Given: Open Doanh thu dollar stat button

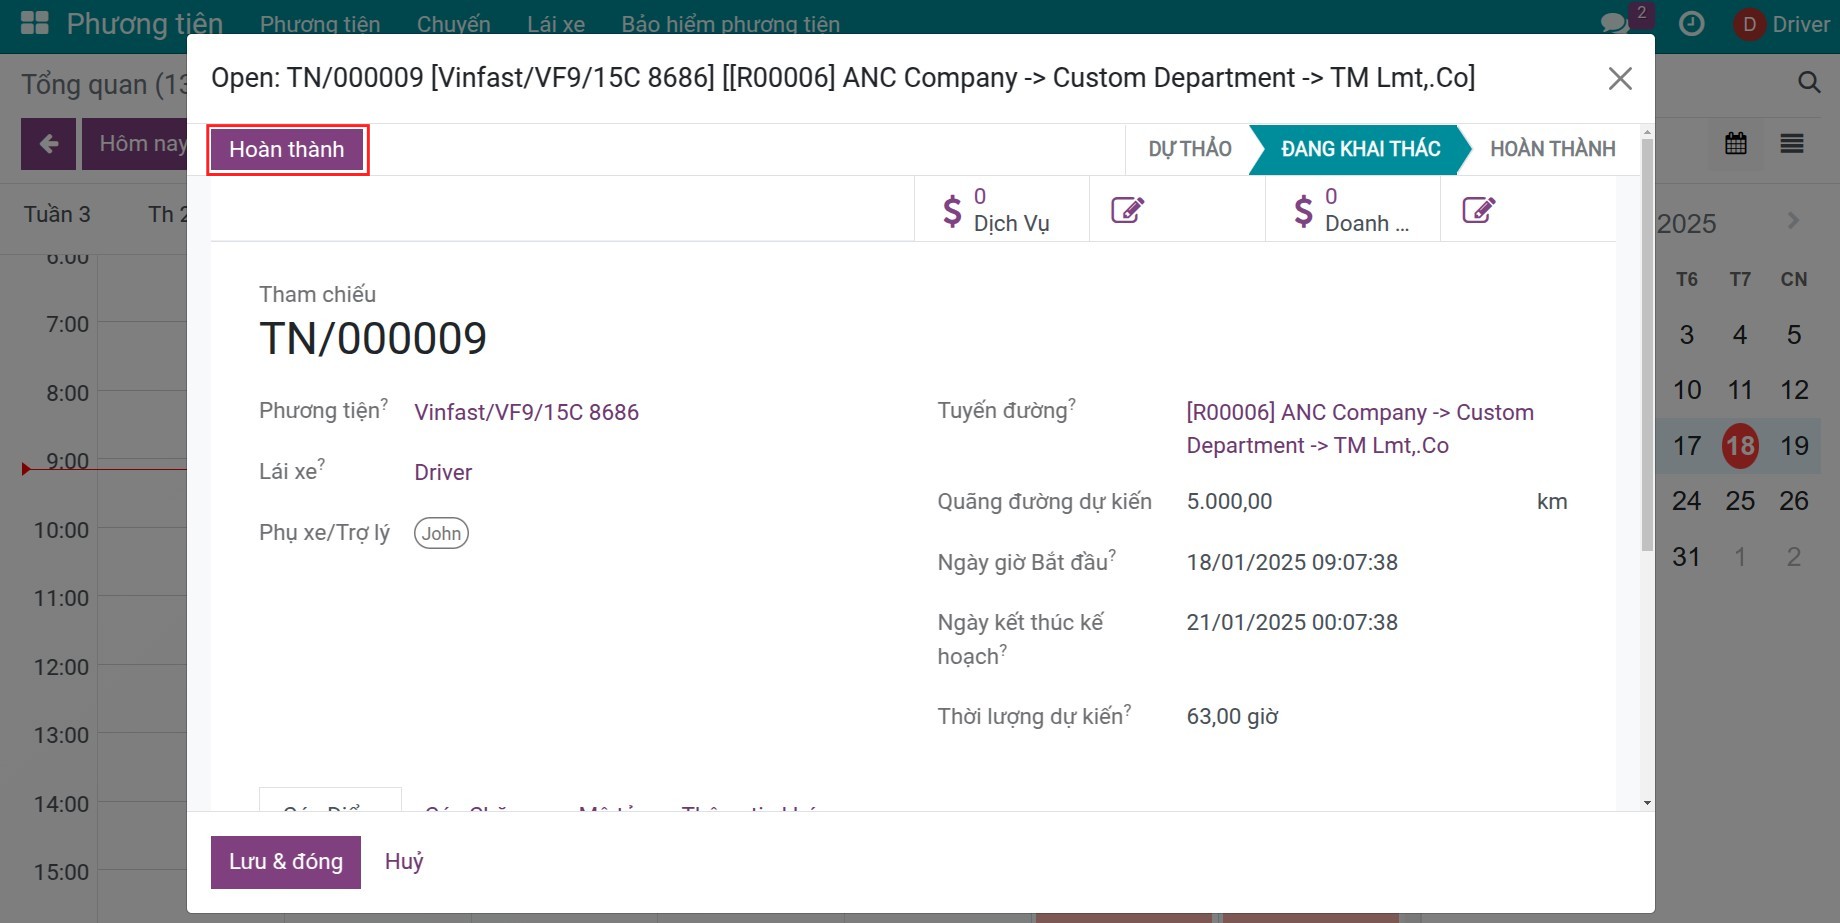Looking at the screenshot, I should point(1352,209).
